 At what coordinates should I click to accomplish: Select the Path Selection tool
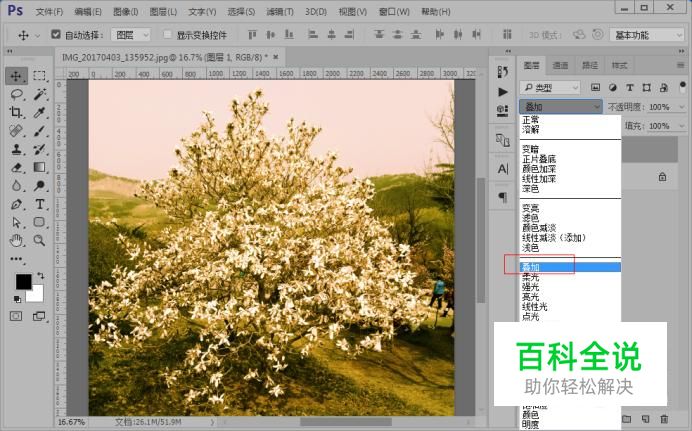pos(16,222)
